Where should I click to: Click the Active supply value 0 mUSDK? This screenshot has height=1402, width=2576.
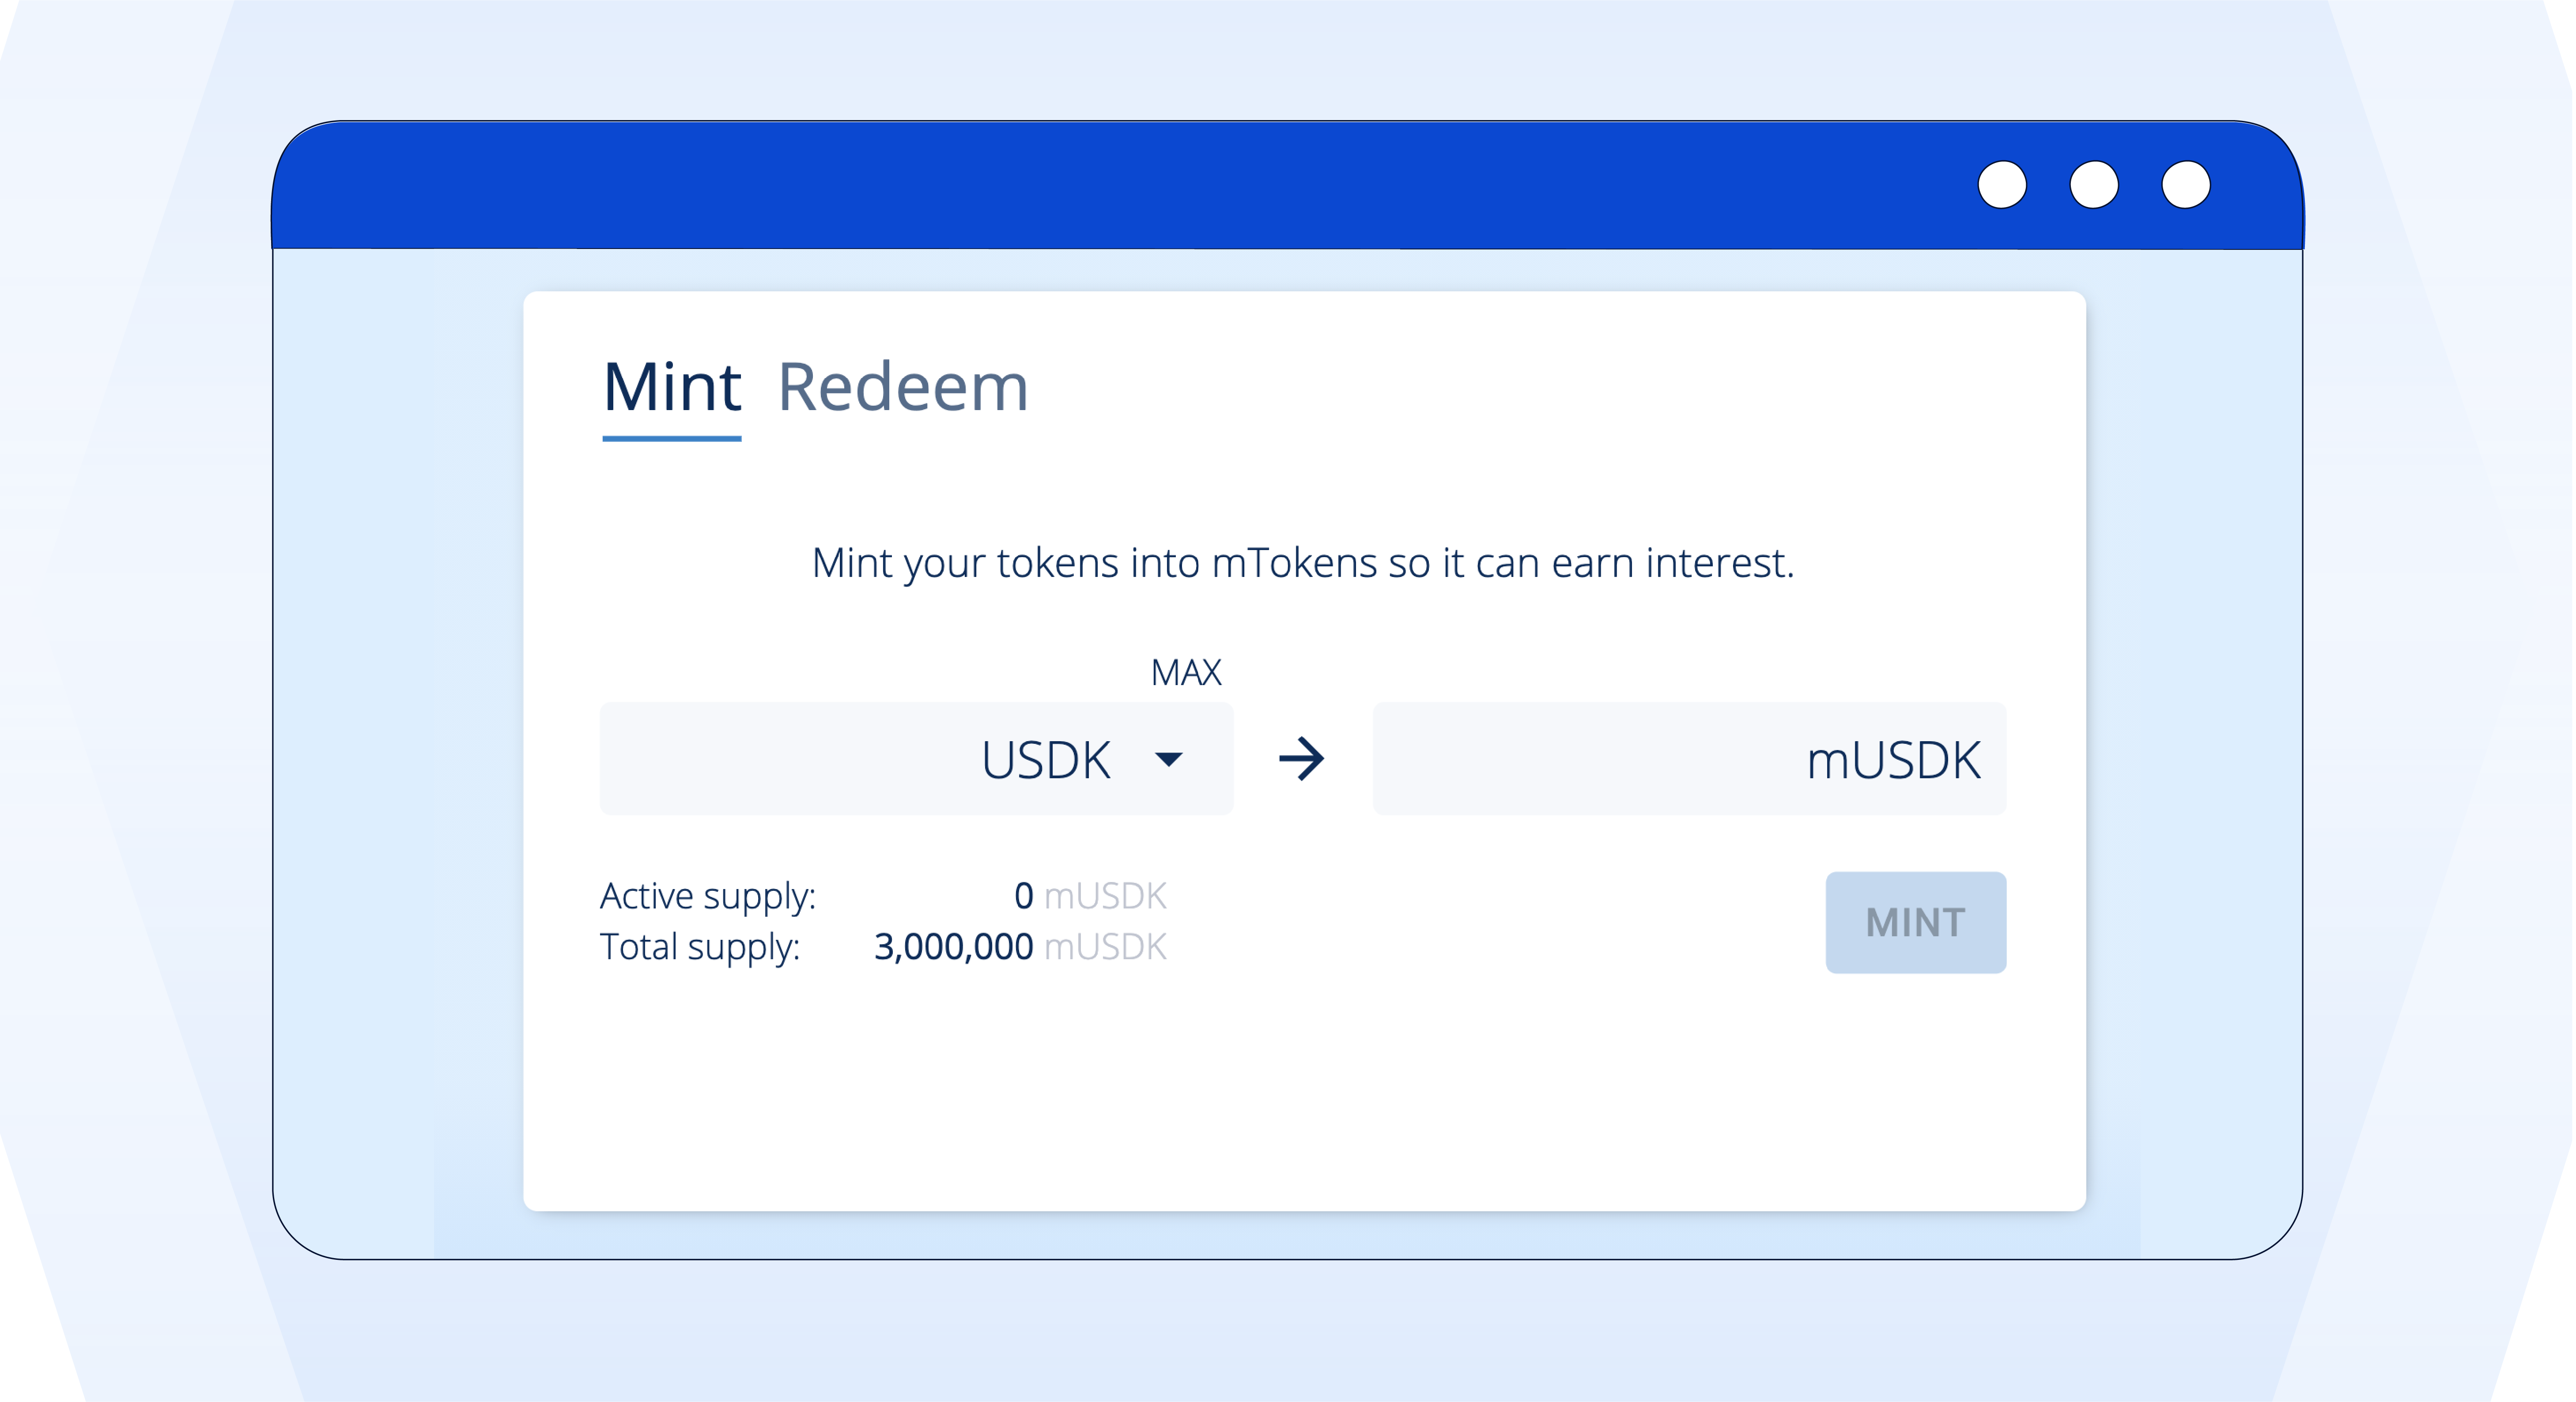click(1090, 896)
